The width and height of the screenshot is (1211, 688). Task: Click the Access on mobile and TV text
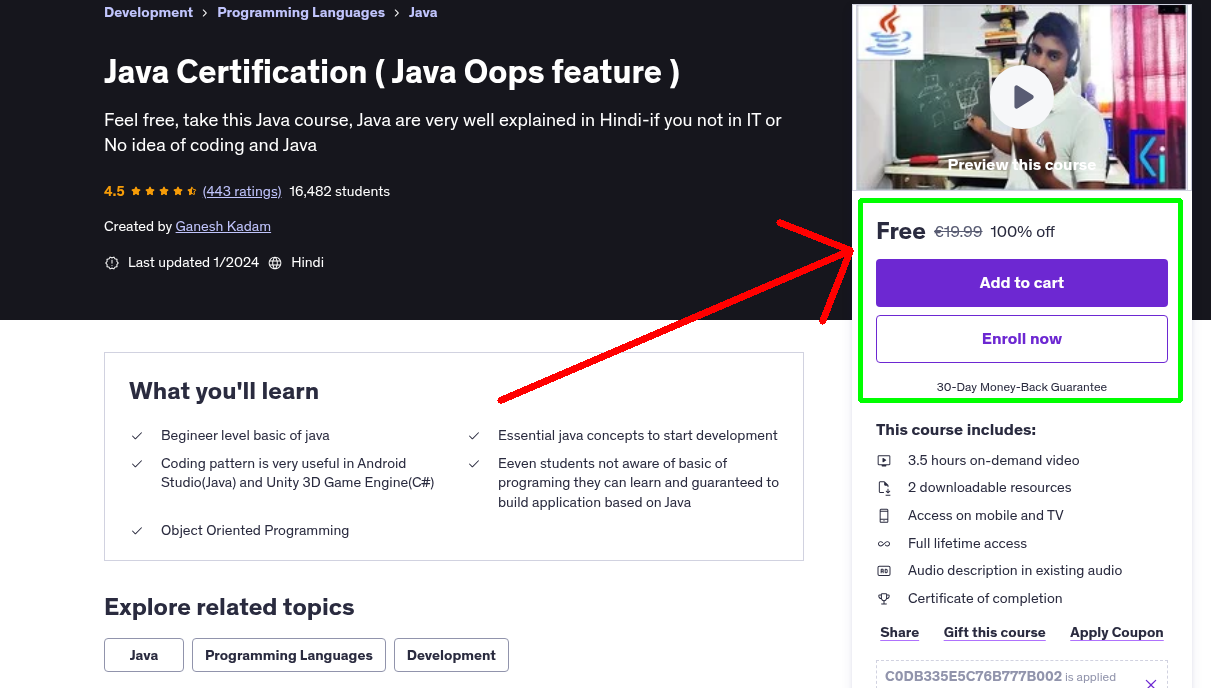pyautogui.click(x=986, y=515)
